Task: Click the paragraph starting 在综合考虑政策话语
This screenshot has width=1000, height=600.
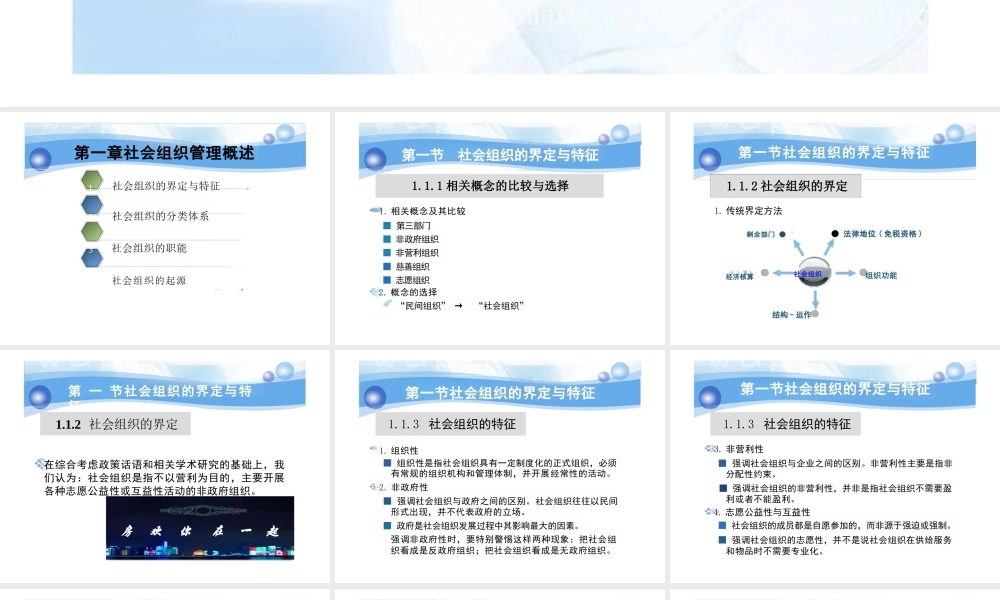Action: click(x=164, y=478)
